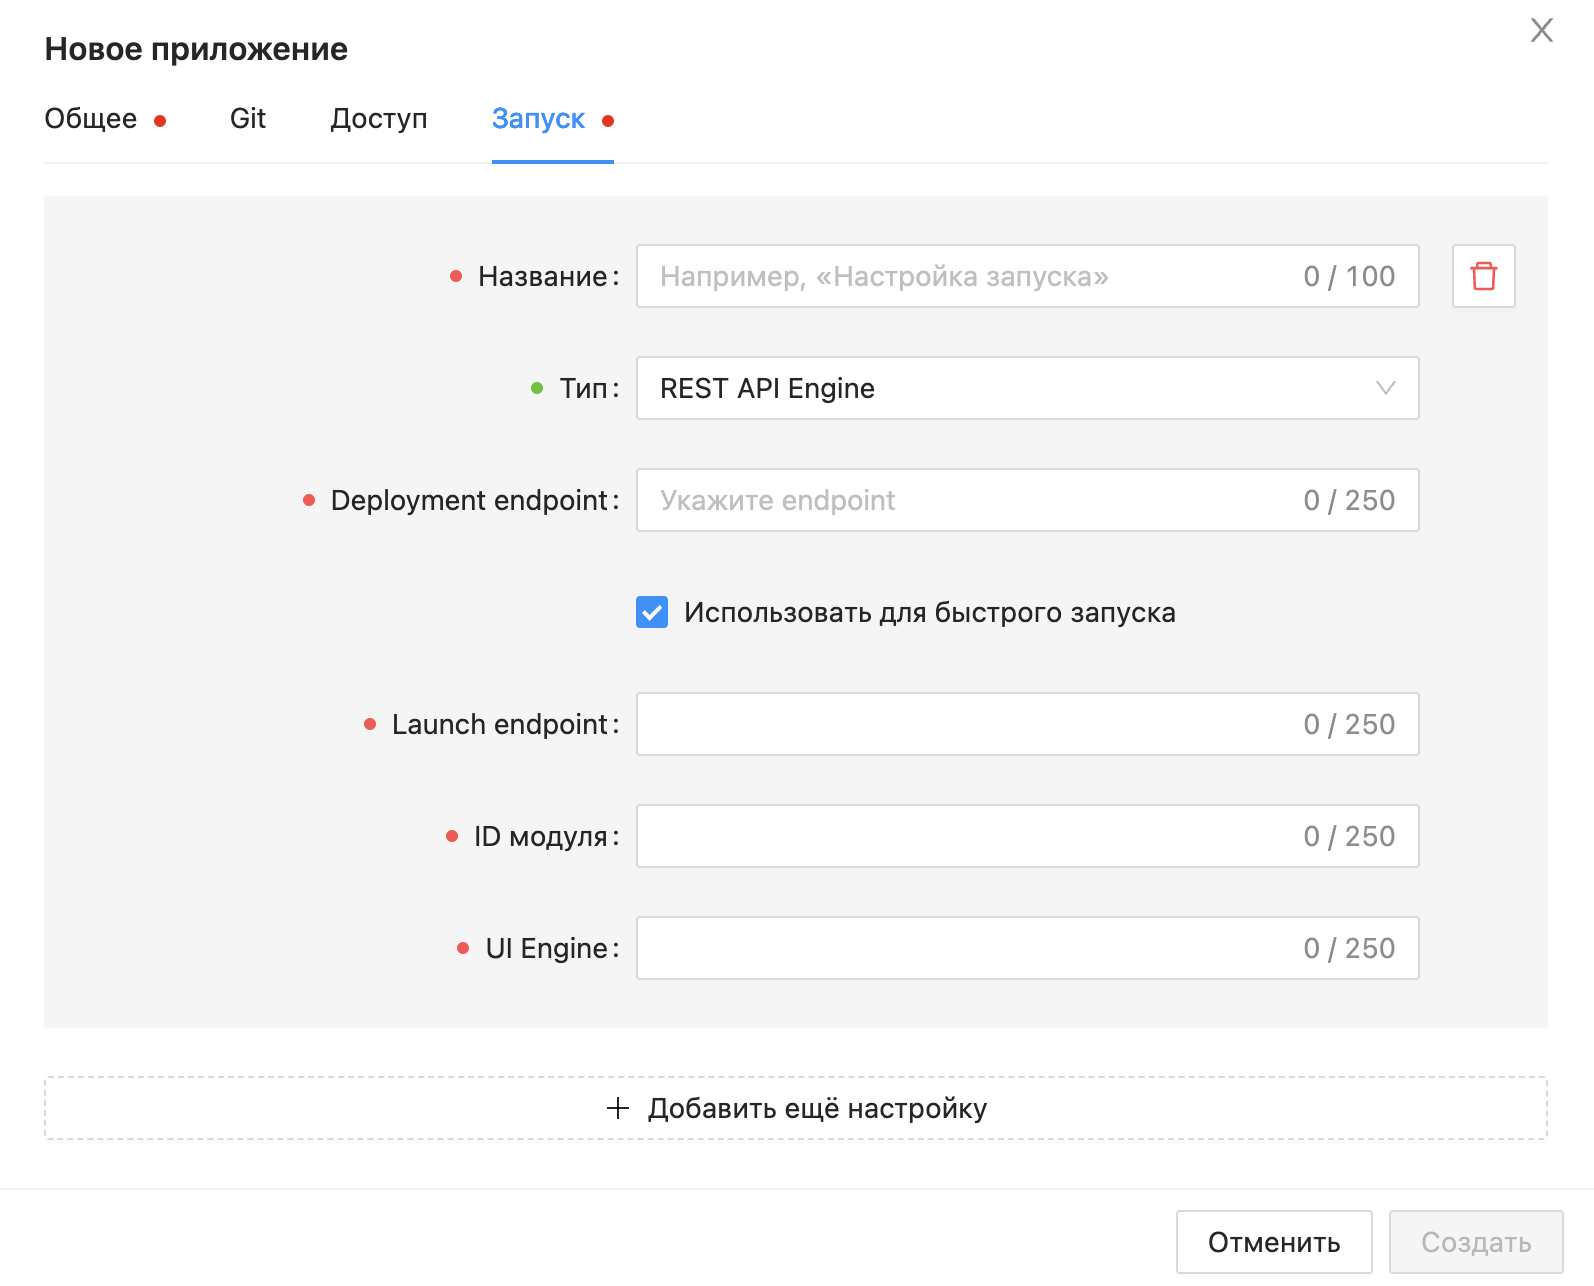Image resolution: width=1594 pixels, height=1286 pixels.
Task: Click the Создать button
Action: (x=1475, y=1242)
